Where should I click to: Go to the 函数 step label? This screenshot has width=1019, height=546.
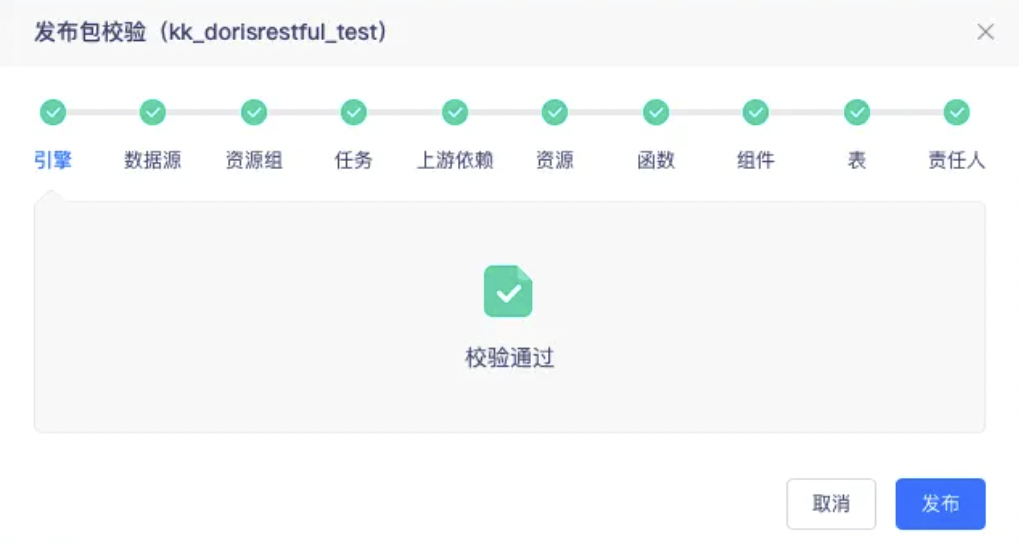656,160
